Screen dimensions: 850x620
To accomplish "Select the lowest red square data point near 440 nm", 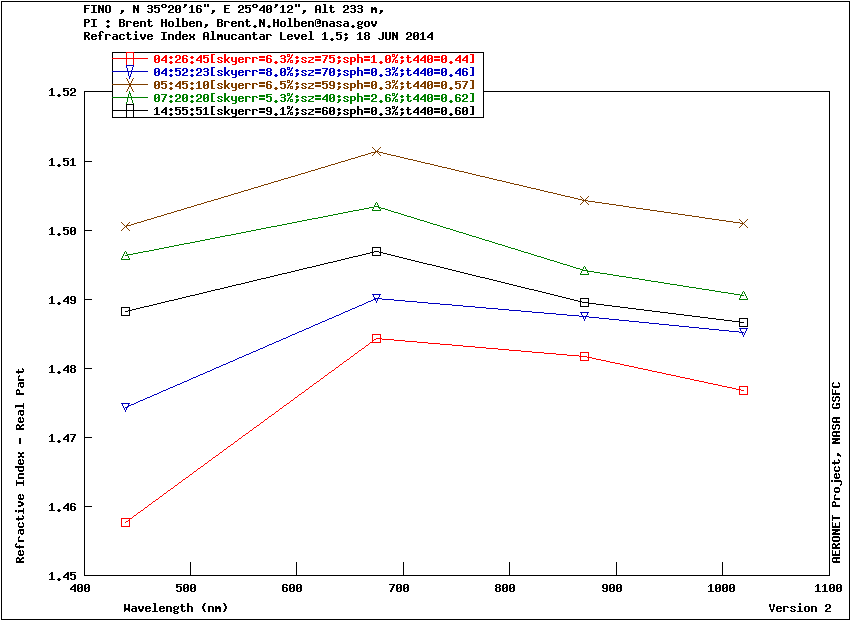I will (x=126, y=522).
